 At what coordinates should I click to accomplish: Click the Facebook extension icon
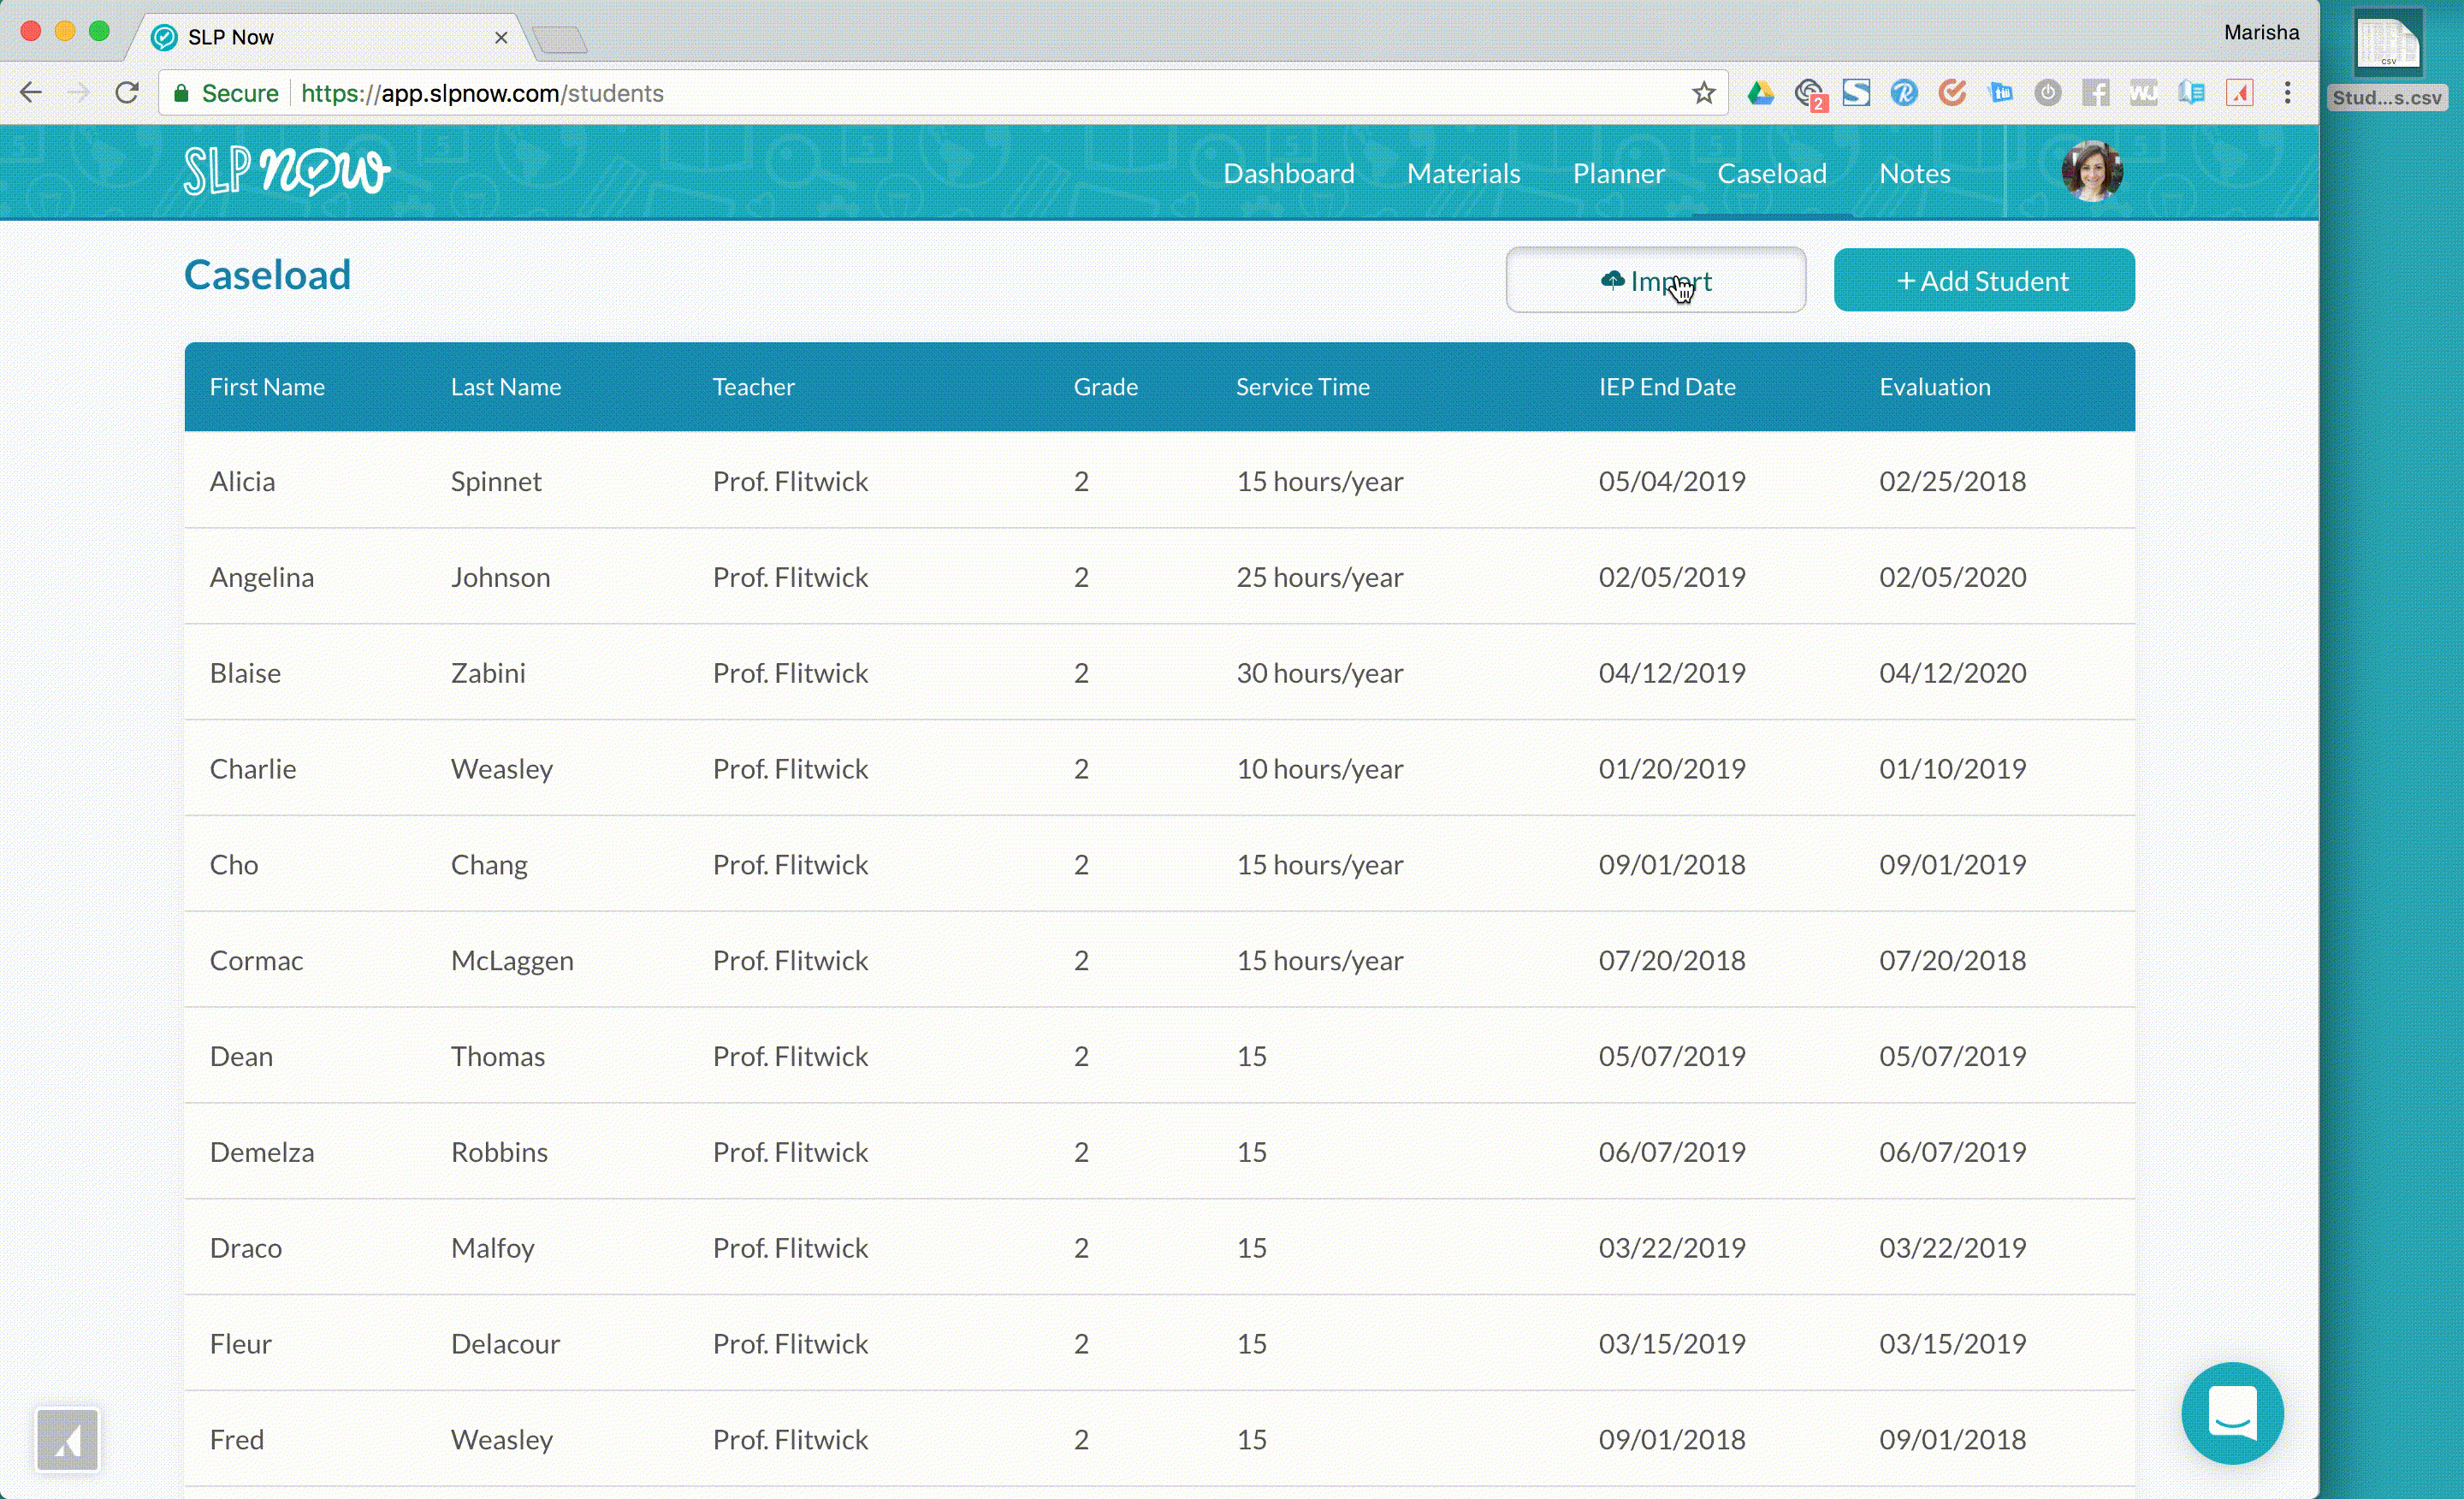[2095, 93]
